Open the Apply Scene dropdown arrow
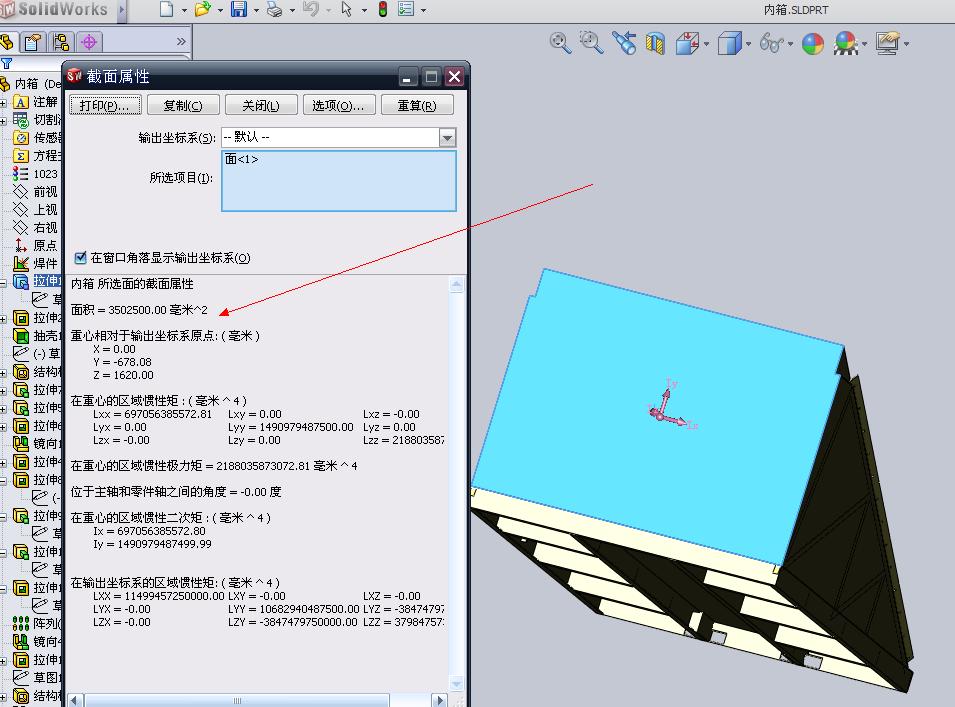The width and height of the screenshot is (955, 707). click(x=864, y=44)
